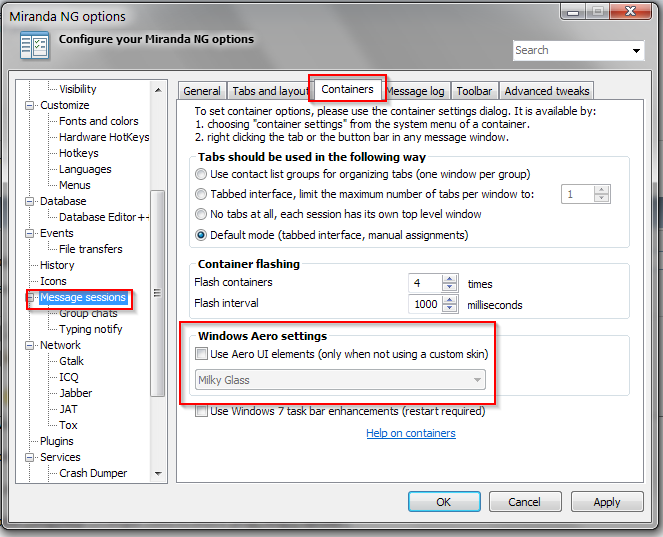Collapse the Database tree node
The width and height of the screenshot is (663, 537).
coord(29,201)
